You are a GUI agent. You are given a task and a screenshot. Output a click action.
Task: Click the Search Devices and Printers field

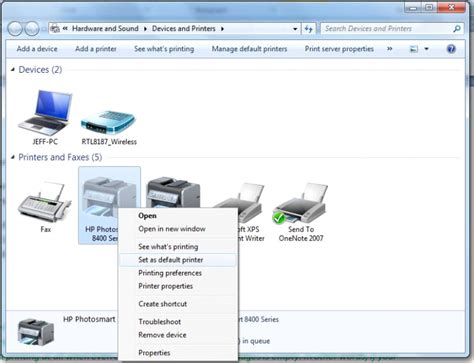click(x=387, y=29)
